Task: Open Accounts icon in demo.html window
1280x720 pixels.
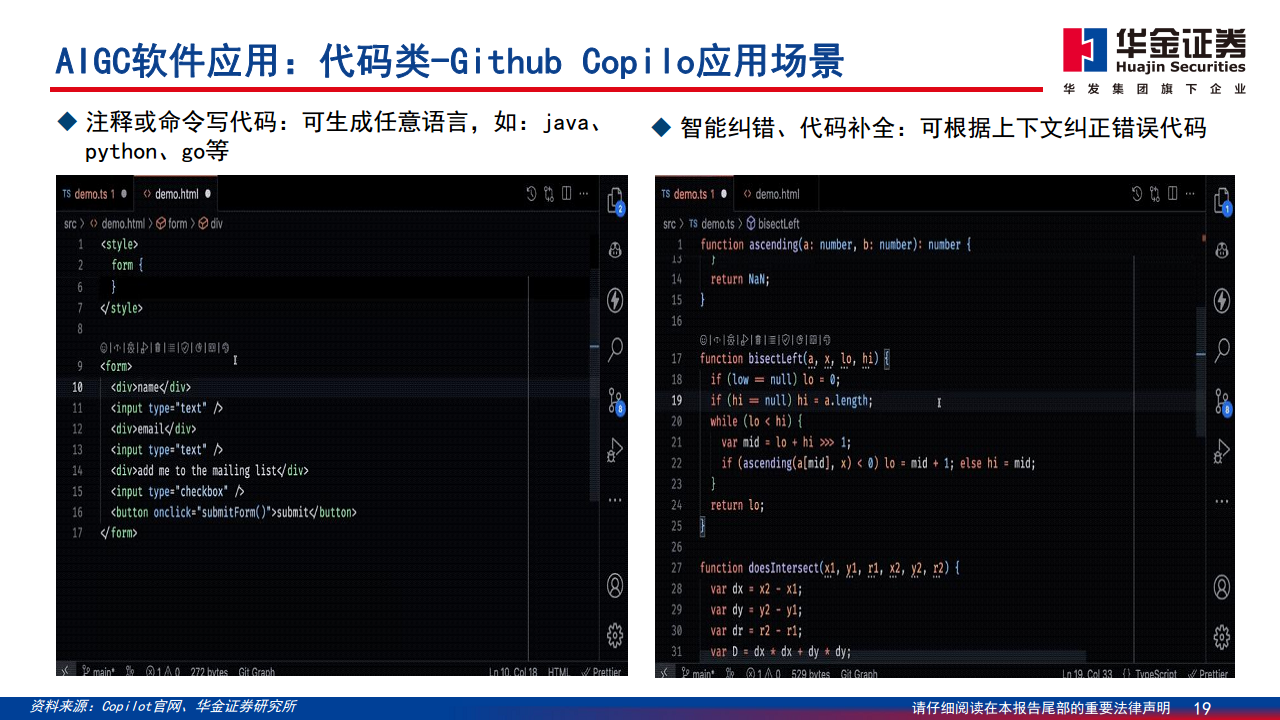Action: (615, 585)
